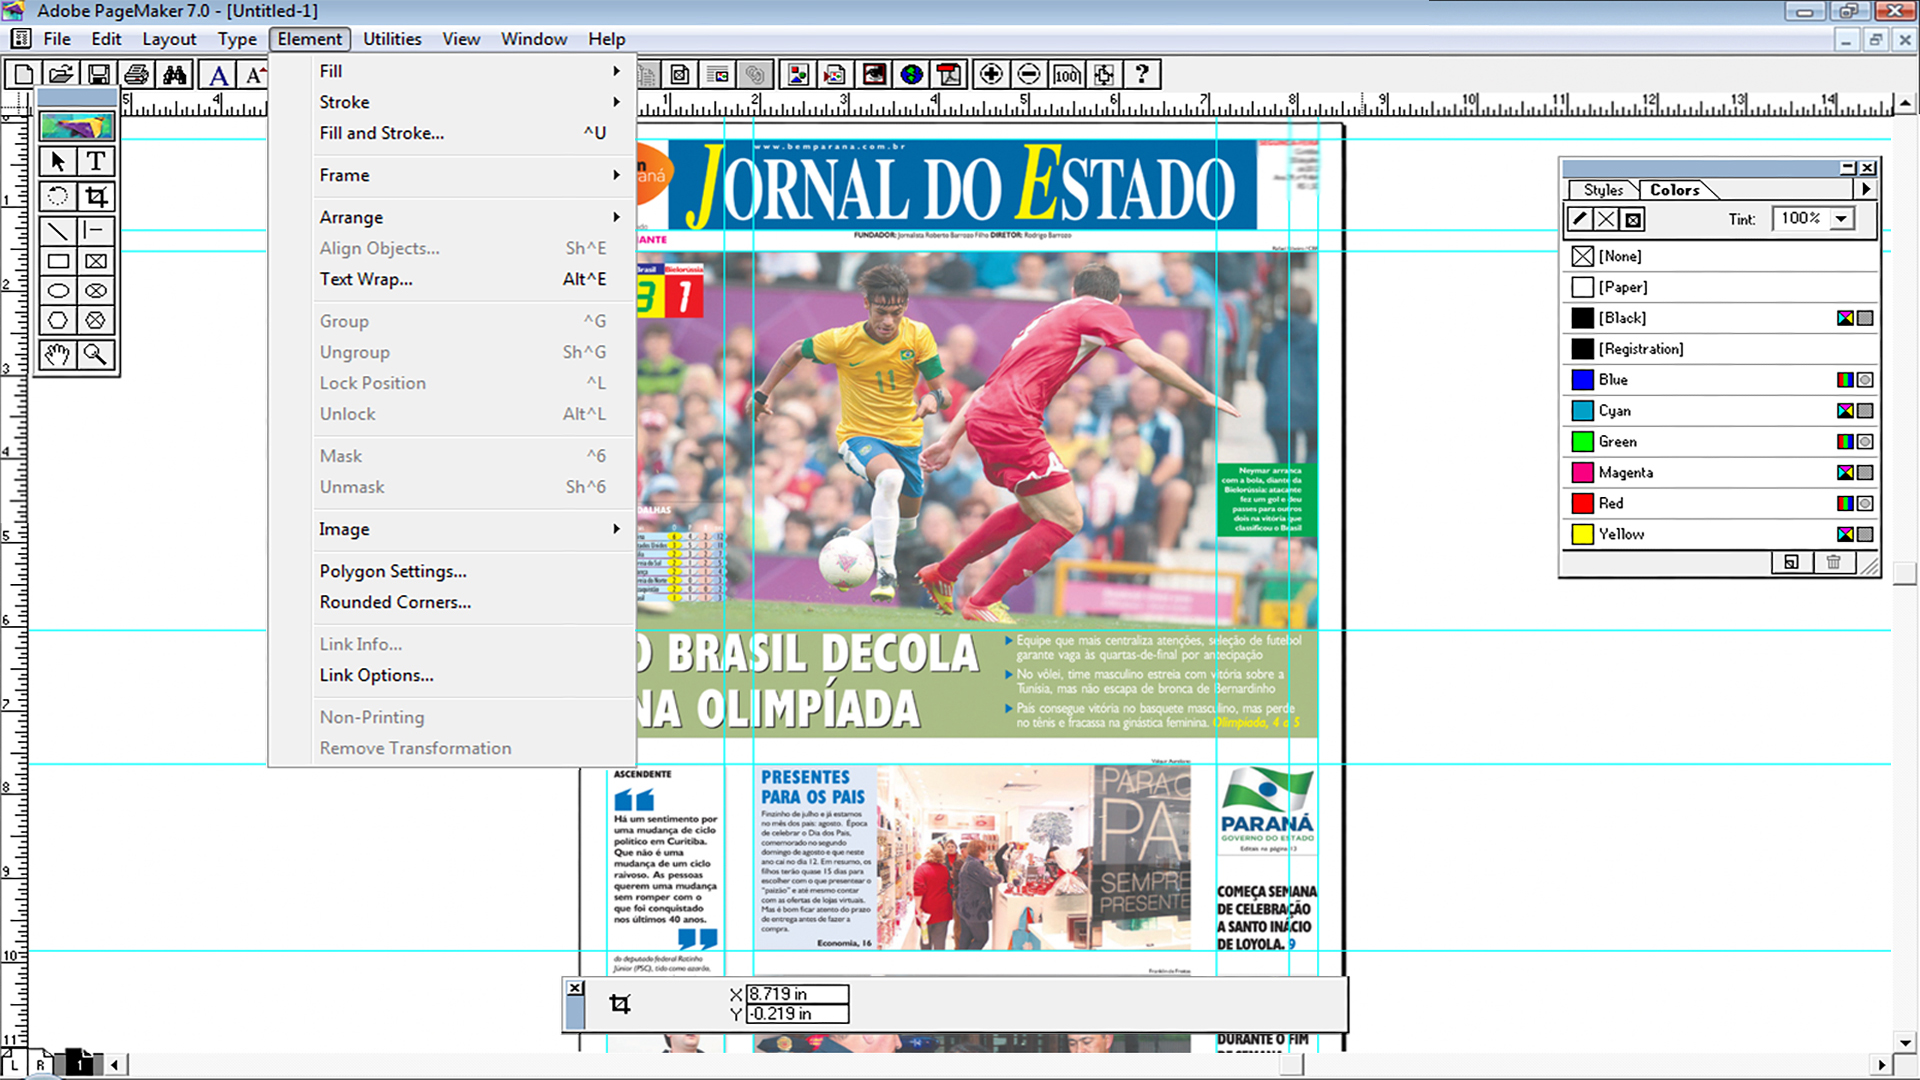Toggle the Both fill and stroke button
1920x1080 pixels.
(x=1633, y=219)
